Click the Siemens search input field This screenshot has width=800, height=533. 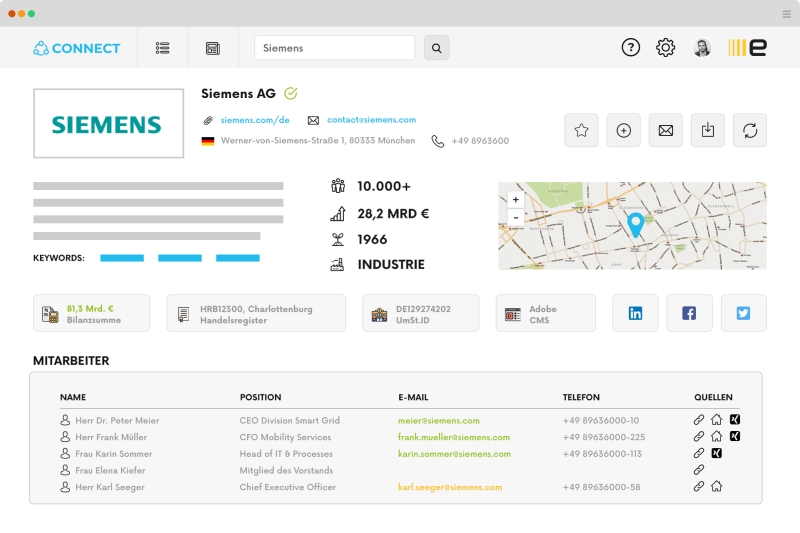coord(334,48)
